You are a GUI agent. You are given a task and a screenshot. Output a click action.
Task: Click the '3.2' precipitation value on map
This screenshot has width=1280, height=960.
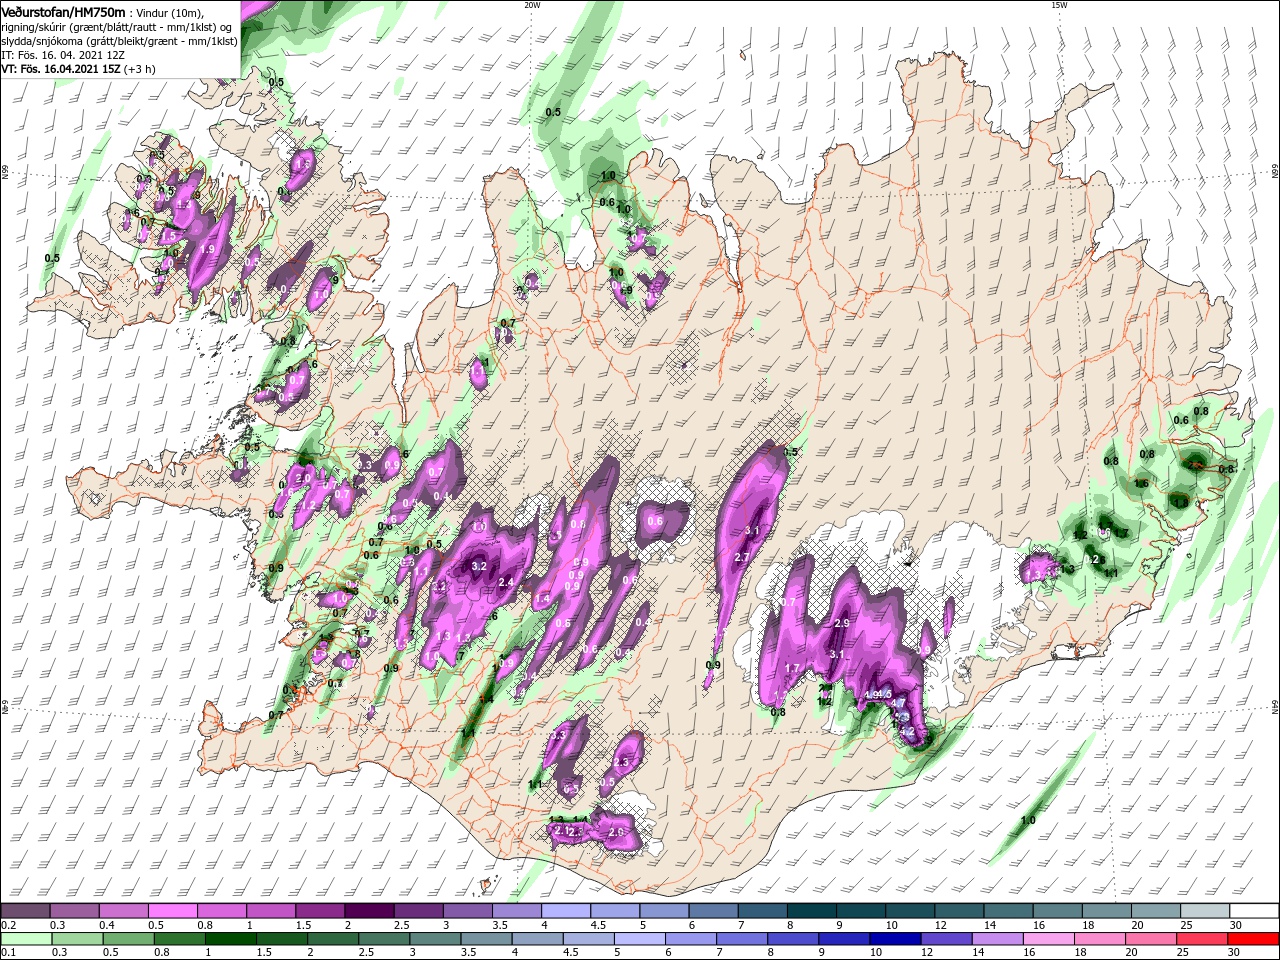(478, 566)
